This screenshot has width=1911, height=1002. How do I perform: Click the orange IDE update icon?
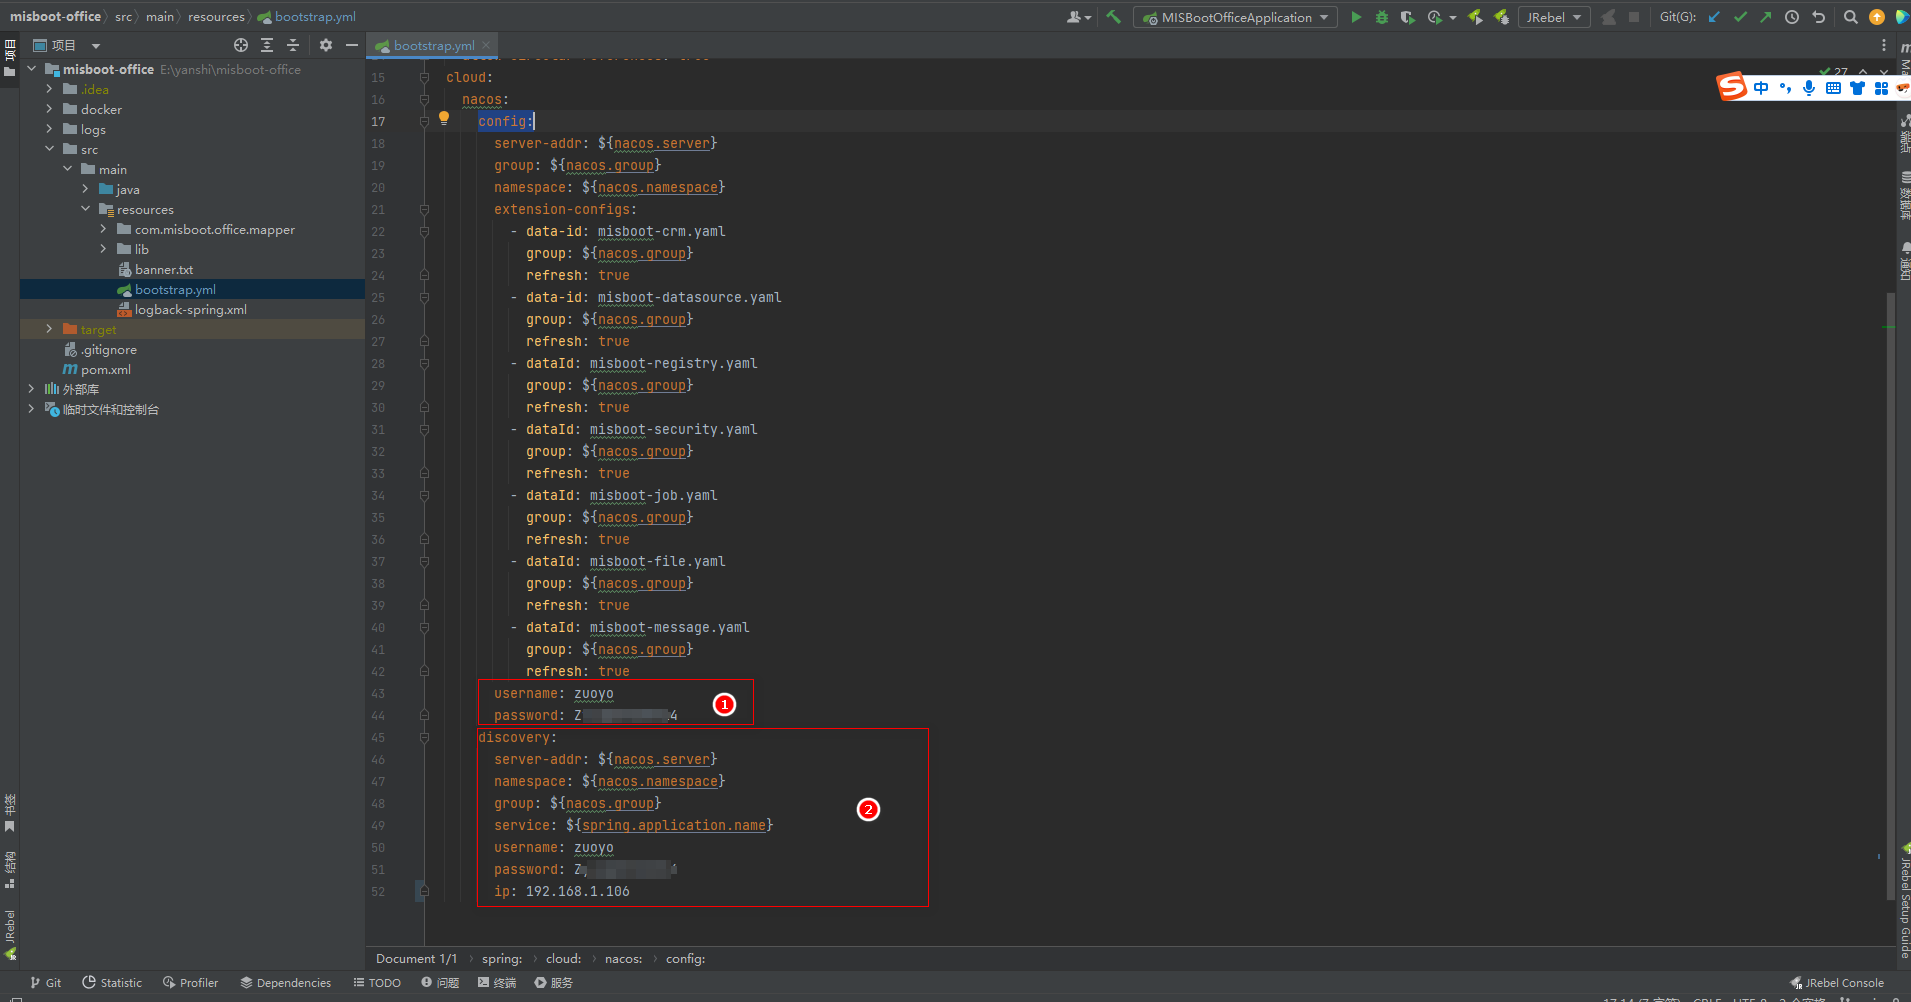click(x=1877, y=17)
